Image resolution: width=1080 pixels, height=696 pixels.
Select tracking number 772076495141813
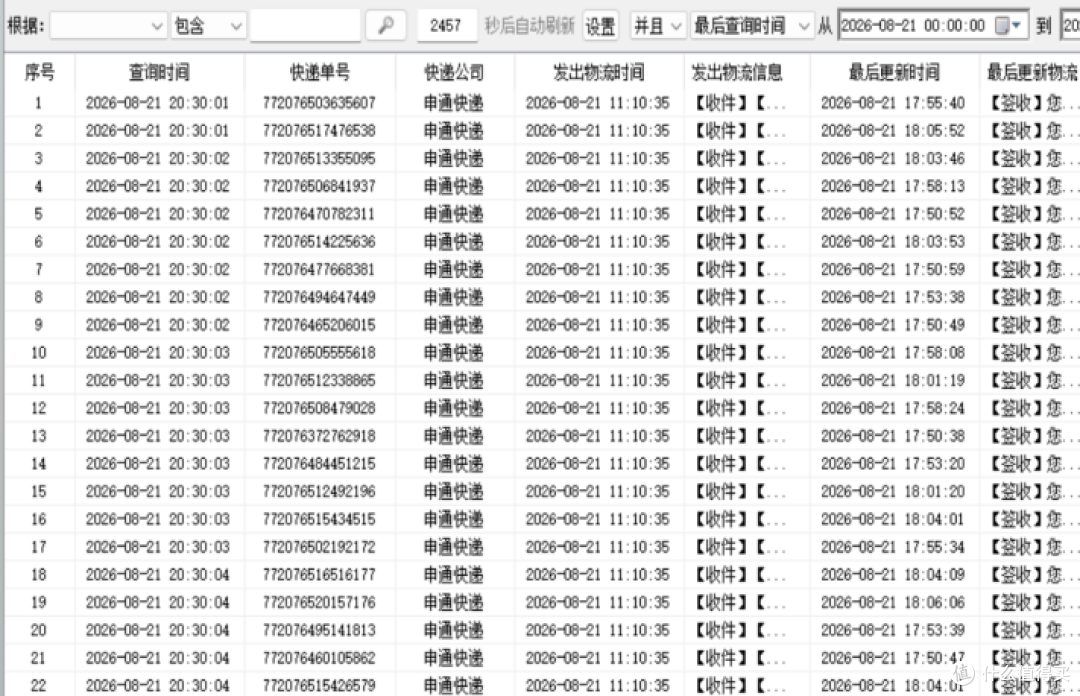point(319,631)
